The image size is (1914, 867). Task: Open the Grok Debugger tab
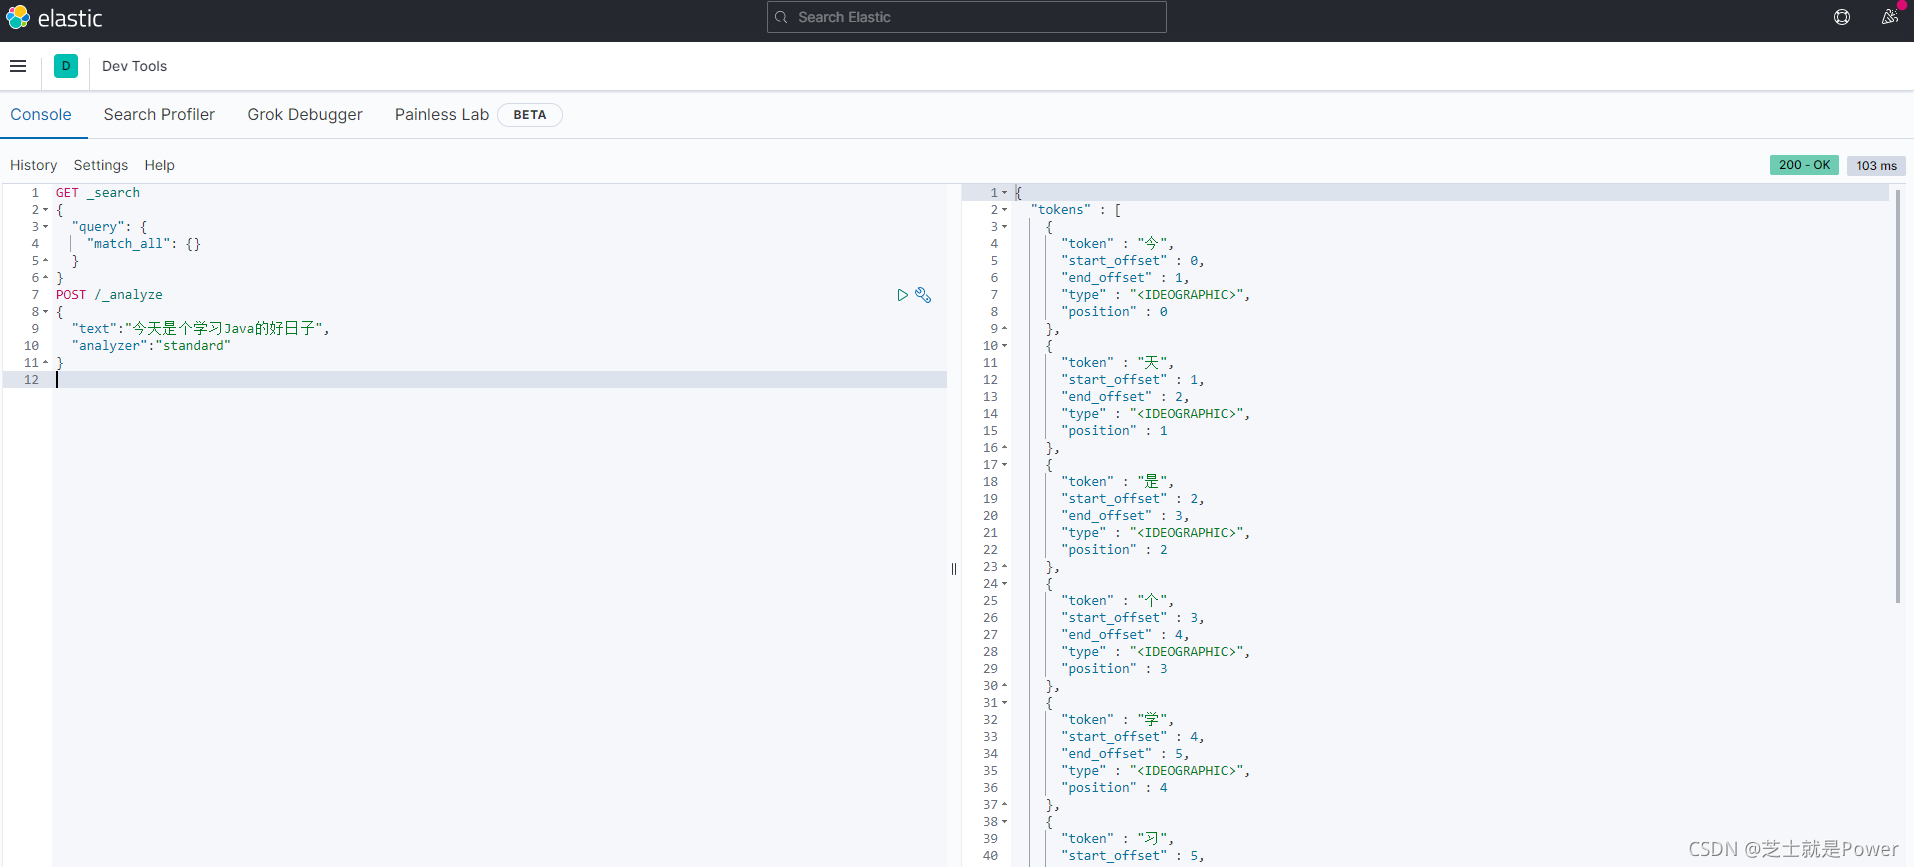tap(305, 114)
